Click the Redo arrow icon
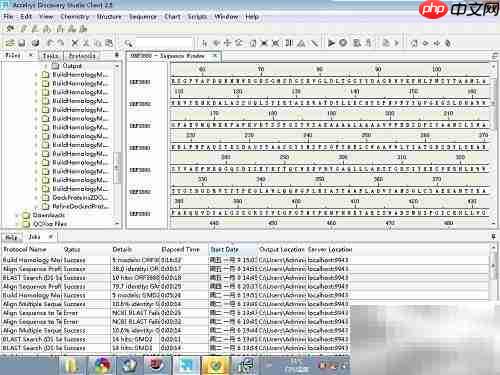Image resolution: width=500 pixels, height=375 pixels. coord(60,43)
